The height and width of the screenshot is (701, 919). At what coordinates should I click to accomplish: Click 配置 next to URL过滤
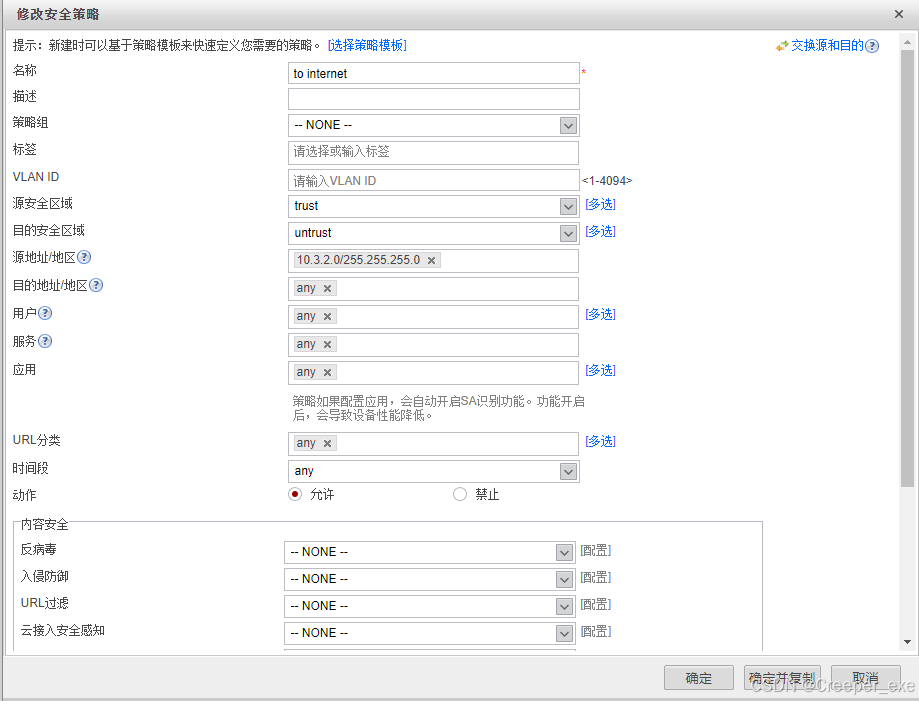click(595, 604)
